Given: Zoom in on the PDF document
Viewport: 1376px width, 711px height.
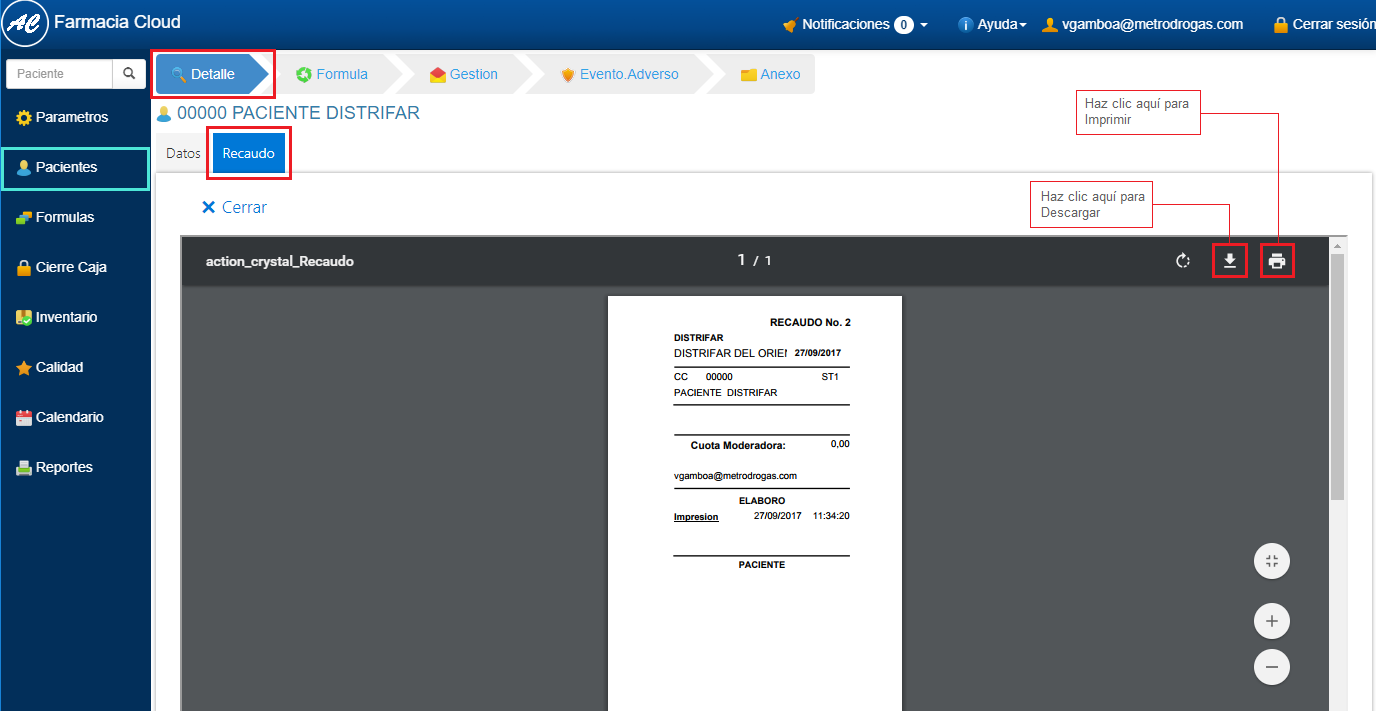Looking at the screenshot, I should [1272, 621].
